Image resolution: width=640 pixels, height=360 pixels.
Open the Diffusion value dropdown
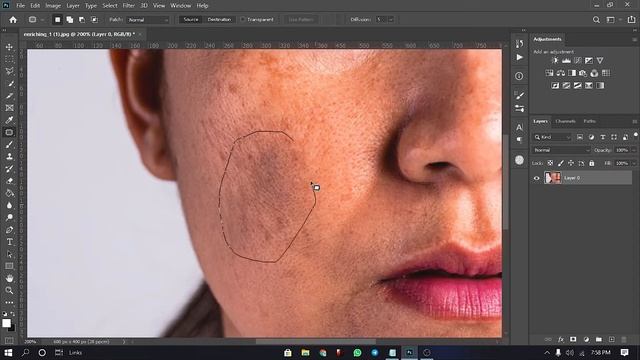click(x=390, y=20)
